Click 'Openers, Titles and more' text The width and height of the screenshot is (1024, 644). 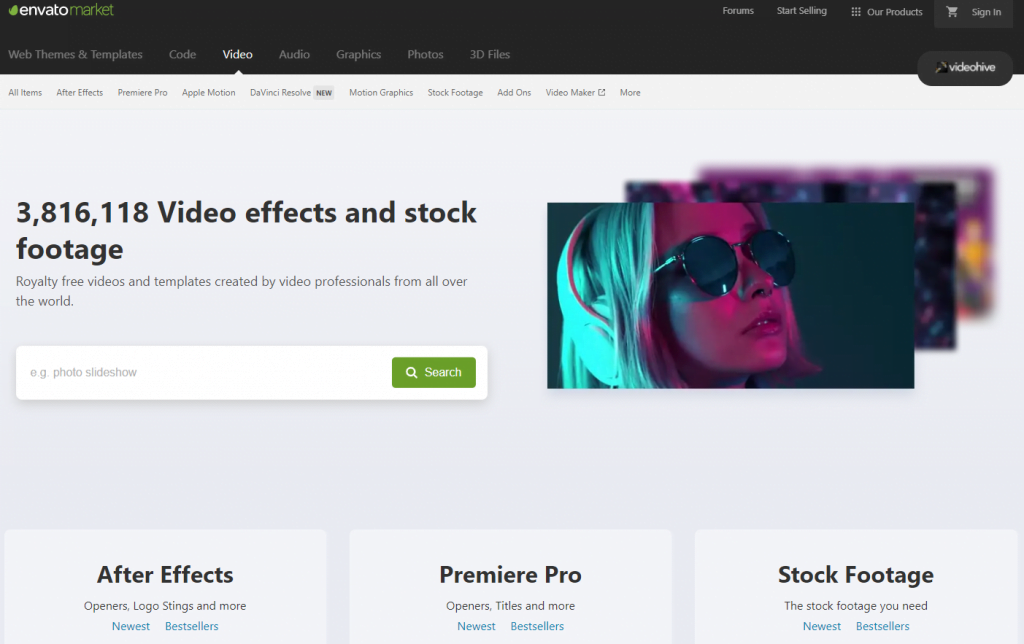(511, 606)
